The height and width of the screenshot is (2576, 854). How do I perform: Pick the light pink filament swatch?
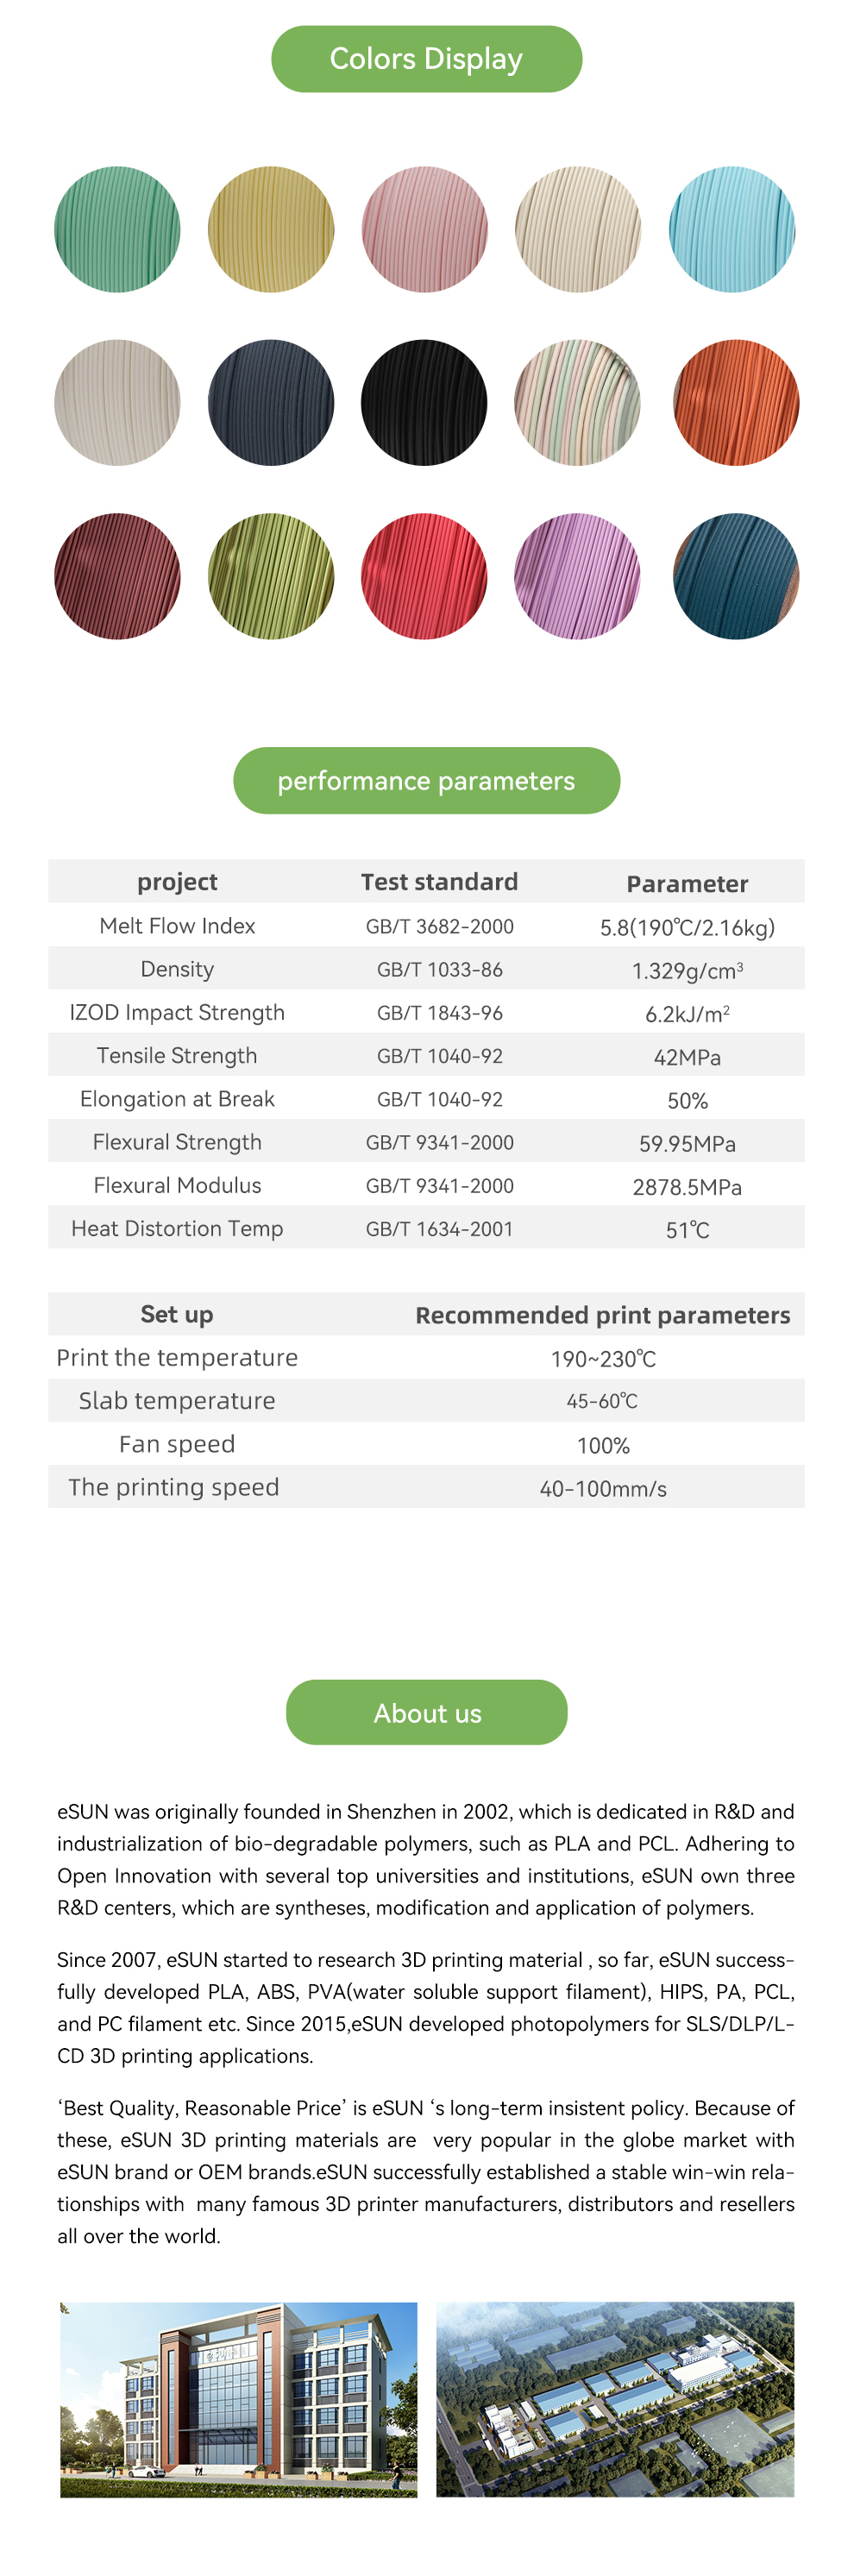(x=424, y=229)
